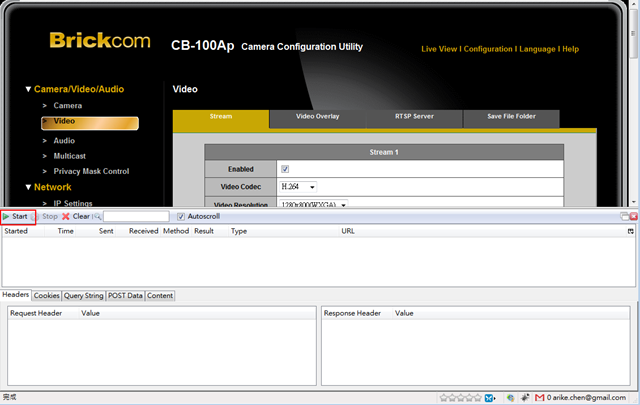640x405 pixels.
Task: Click the globe icon in status bar
Action: tap(511, 397)
